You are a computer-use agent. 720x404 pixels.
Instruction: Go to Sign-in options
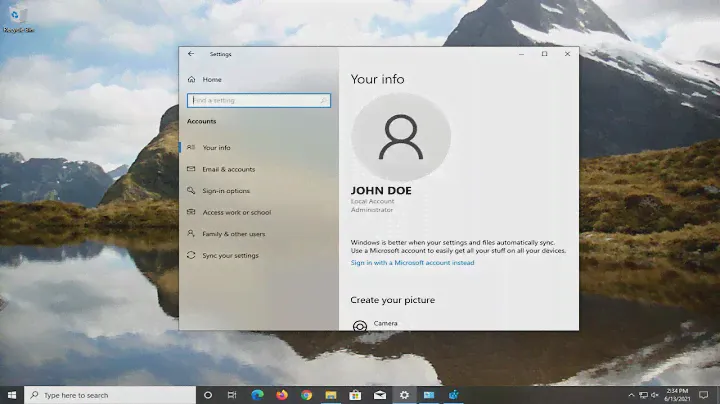click(226, 191)
